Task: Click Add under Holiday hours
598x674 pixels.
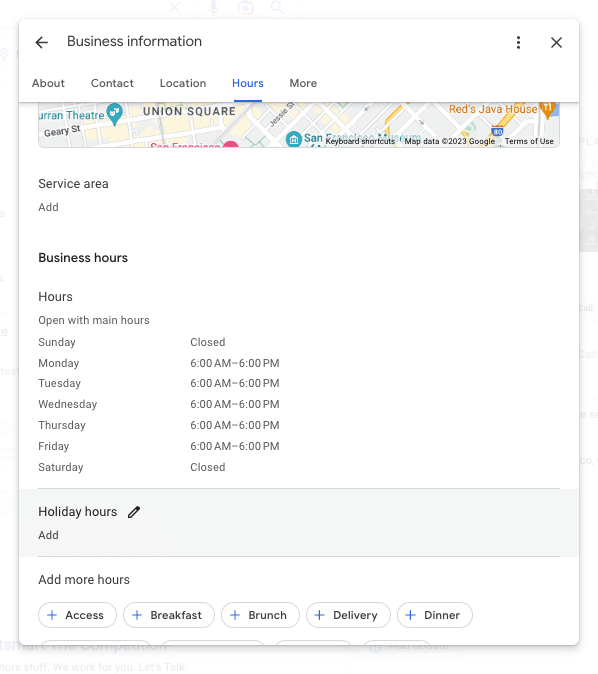Action: tap(48, 535)
